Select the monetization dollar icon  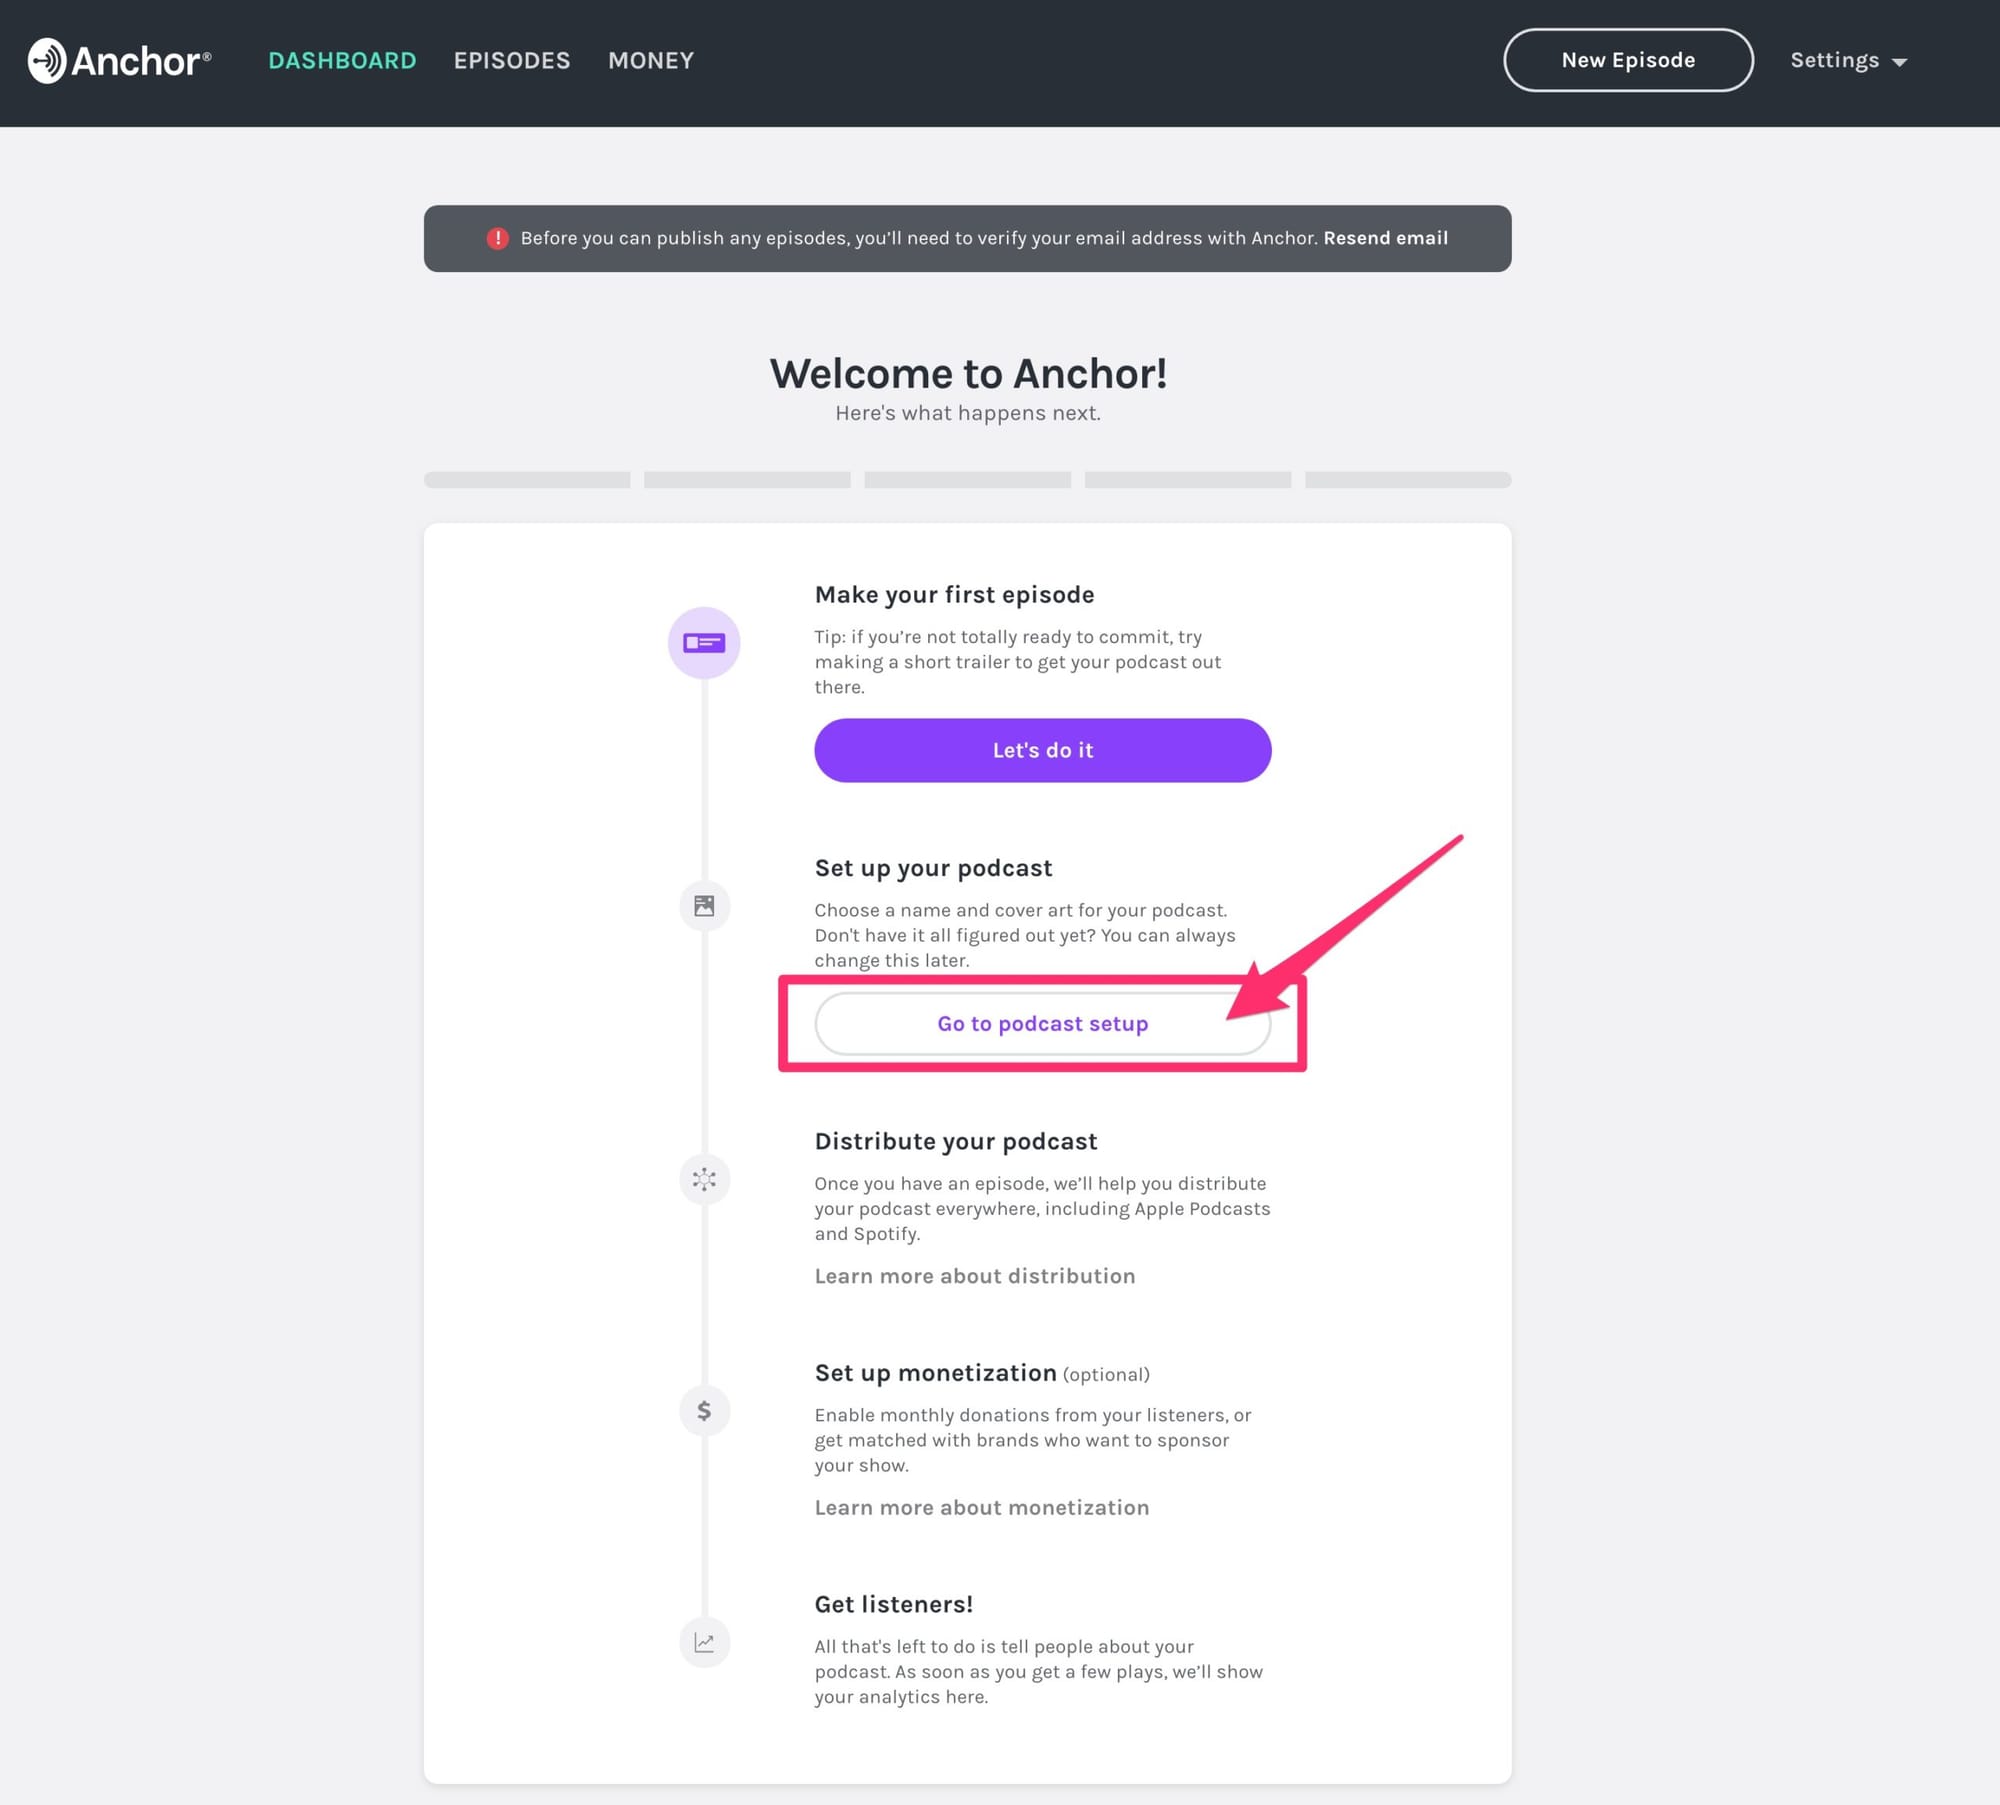point(703,1411)
